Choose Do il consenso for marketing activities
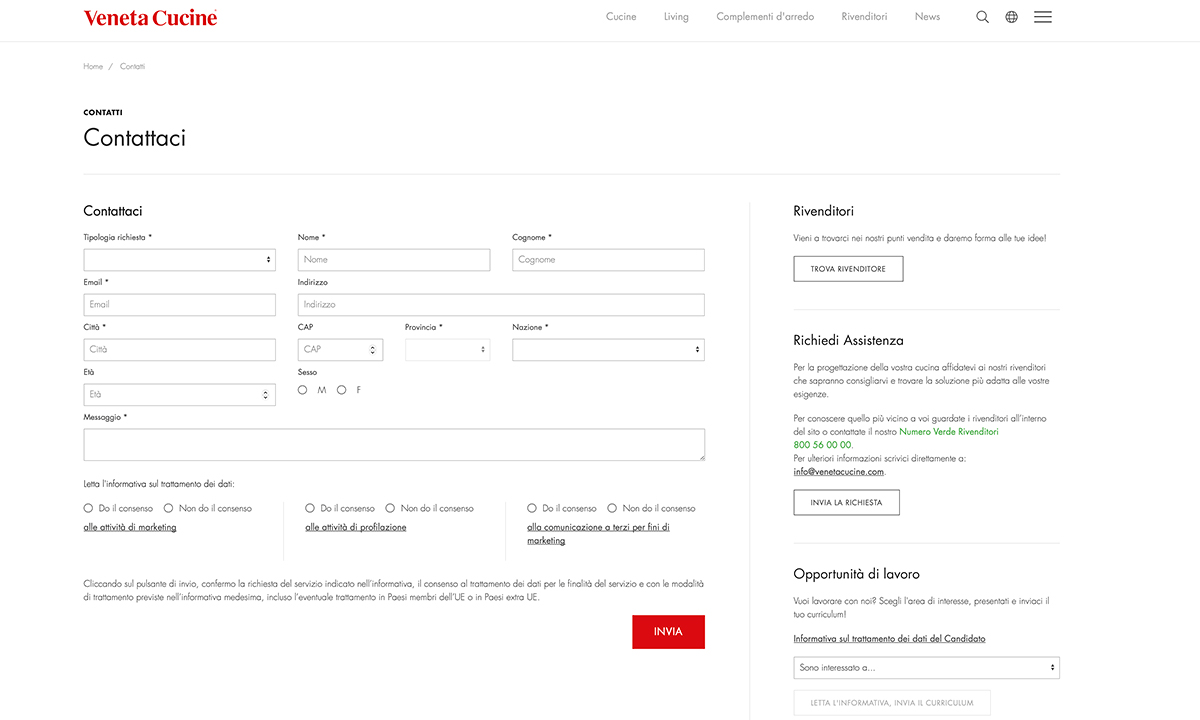This screenshot has width=1200, height=720. [x=89, y=508]
